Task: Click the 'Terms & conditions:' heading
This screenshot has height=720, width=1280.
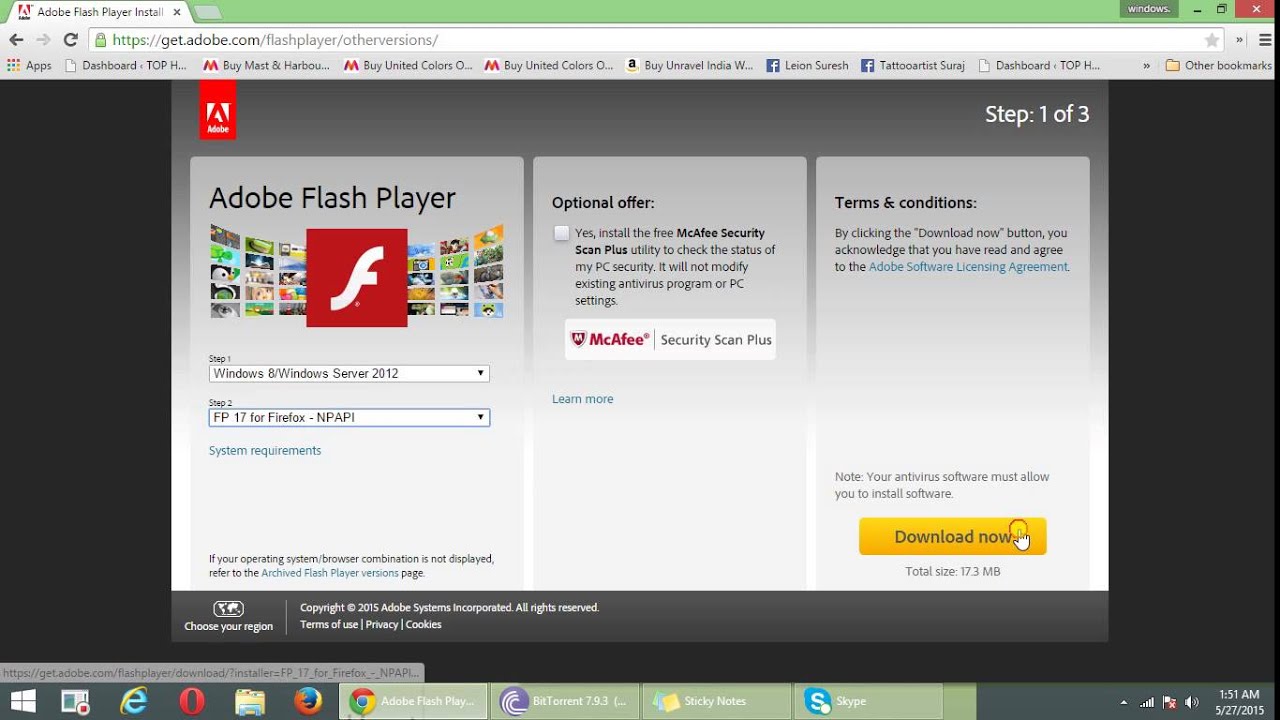Action: 906,203
